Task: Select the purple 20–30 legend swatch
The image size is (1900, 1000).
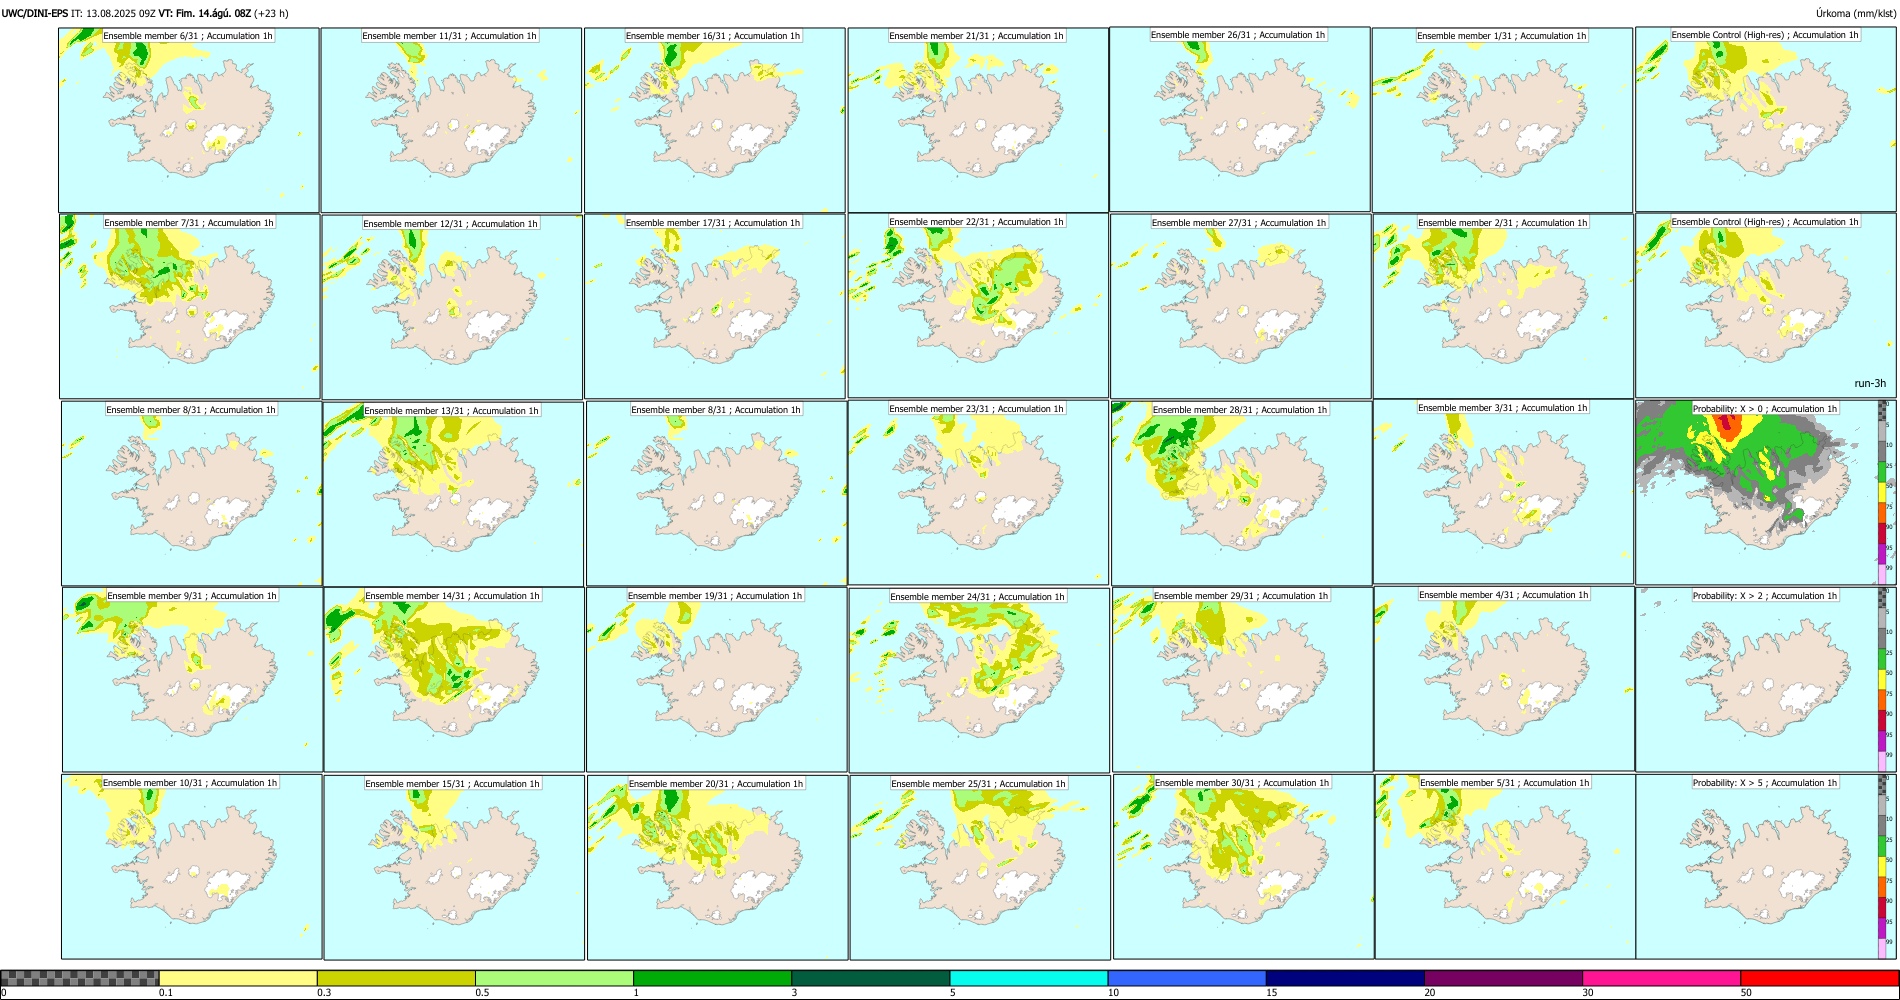Action: tap(1503, 978)
